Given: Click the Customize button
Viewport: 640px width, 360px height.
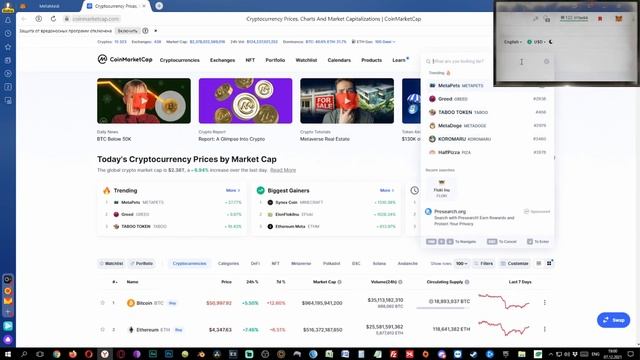Looking at the screenshot, I should [514, 263].
